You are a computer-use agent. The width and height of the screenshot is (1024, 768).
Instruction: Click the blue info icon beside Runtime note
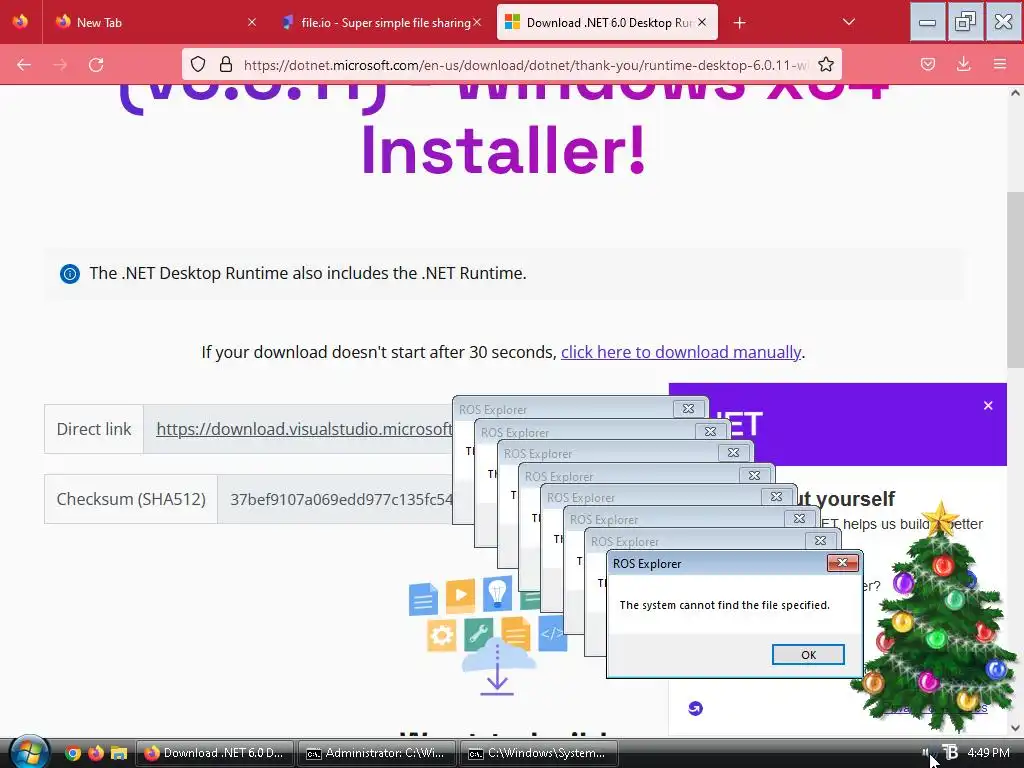coord(70,274)
